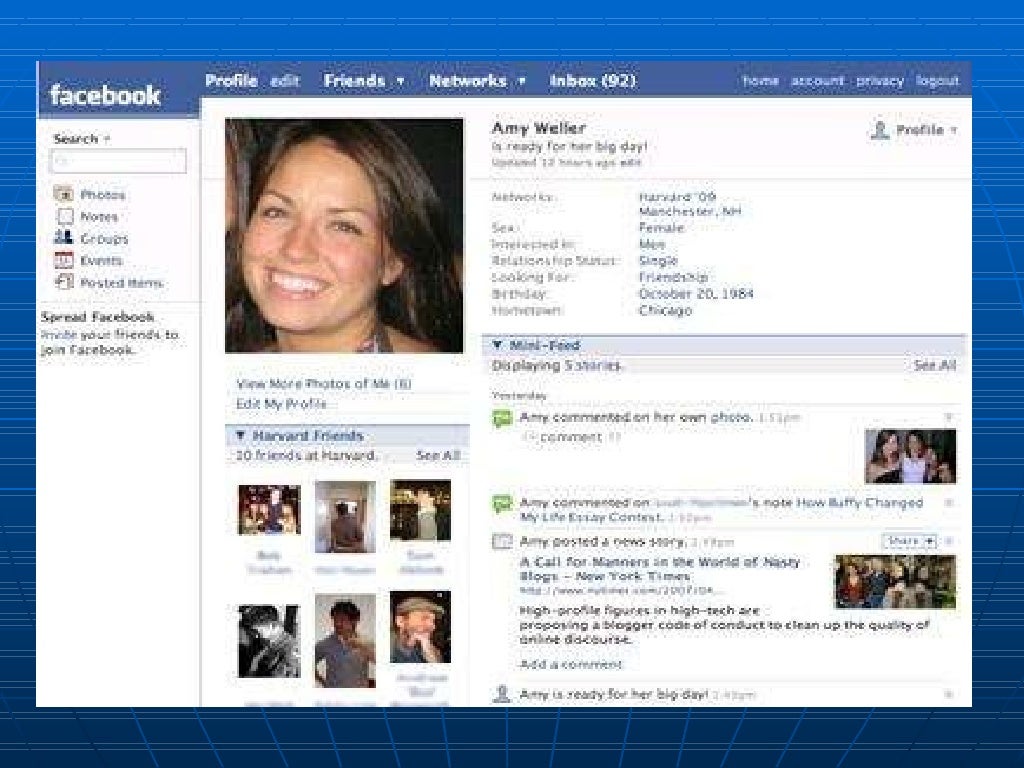
Task: Click See All in Mini-Feed header
Action: 934,366
